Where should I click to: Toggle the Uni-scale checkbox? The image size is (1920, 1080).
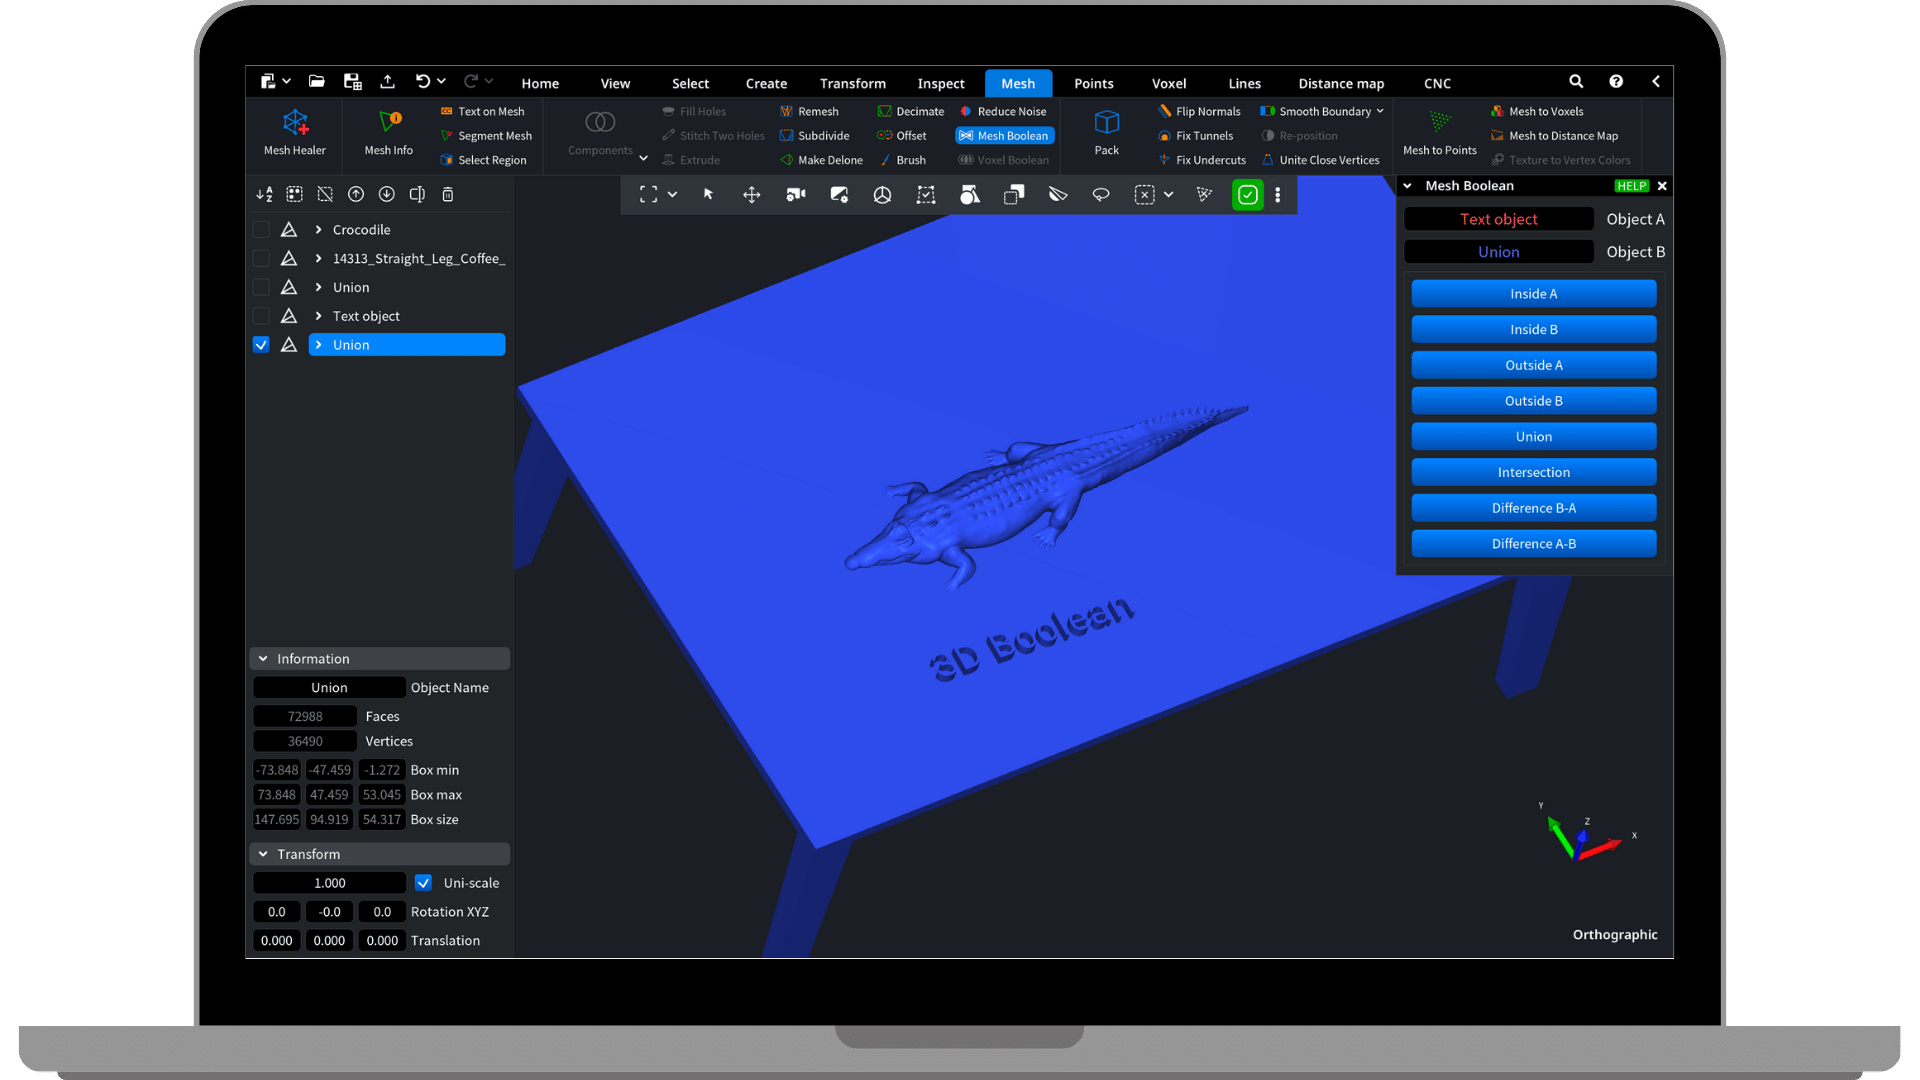click(x=423, y=883)
